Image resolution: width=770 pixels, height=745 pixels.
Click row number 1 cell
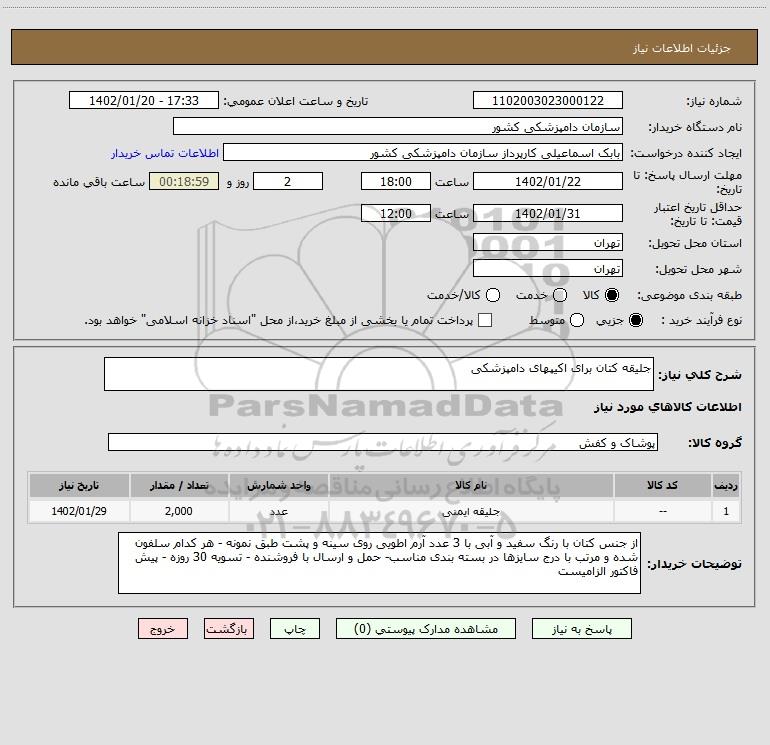click(x=726, y=511)
